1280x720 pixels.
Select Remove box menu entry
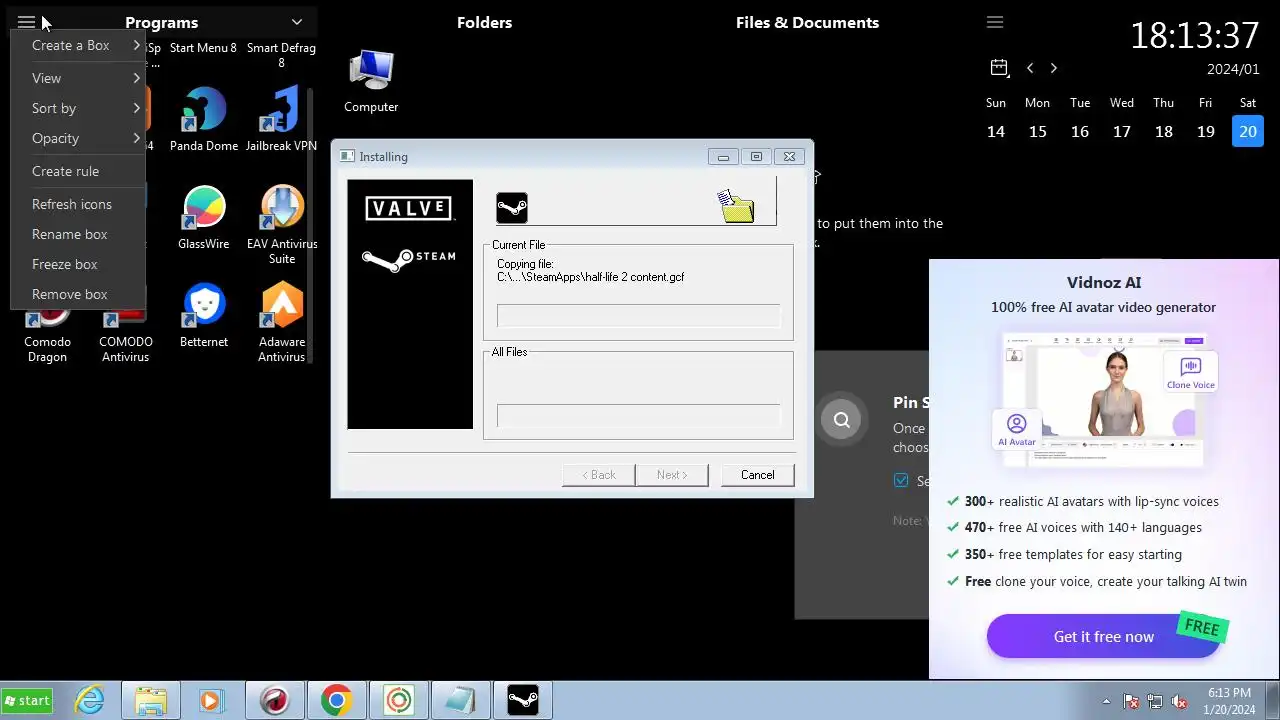point(78,294)
